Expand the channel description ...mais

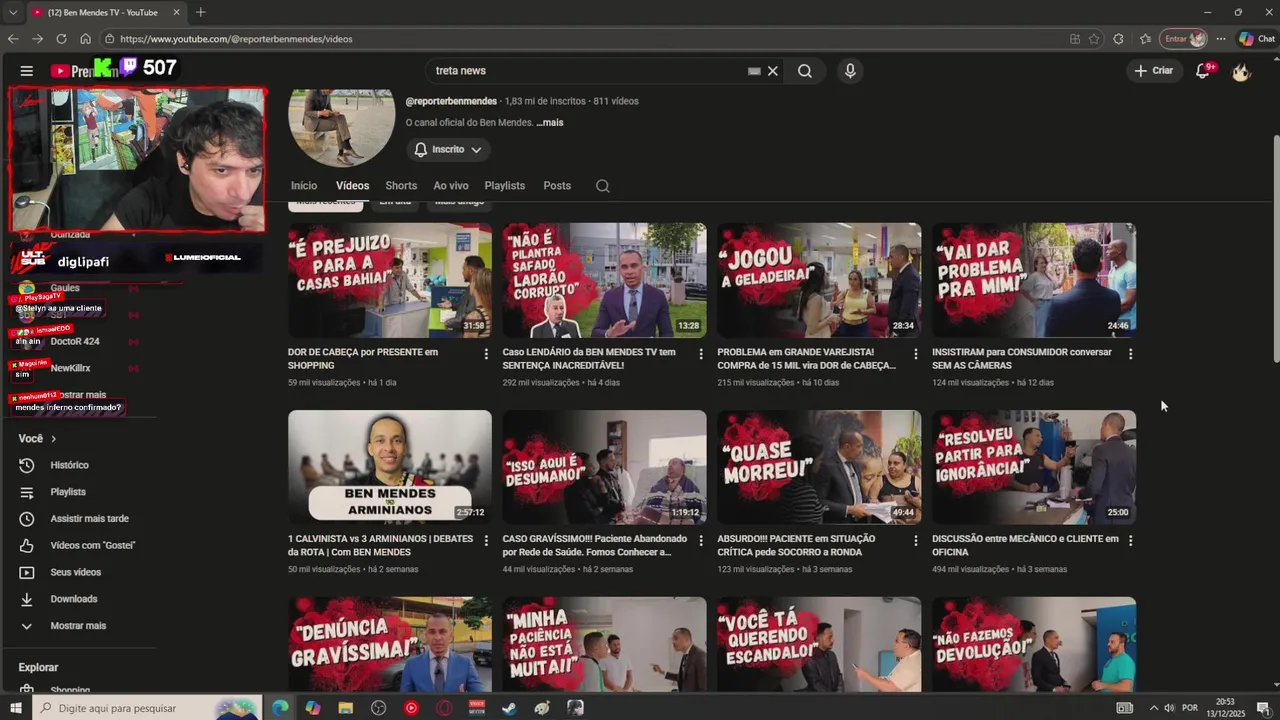pos(550,123)
